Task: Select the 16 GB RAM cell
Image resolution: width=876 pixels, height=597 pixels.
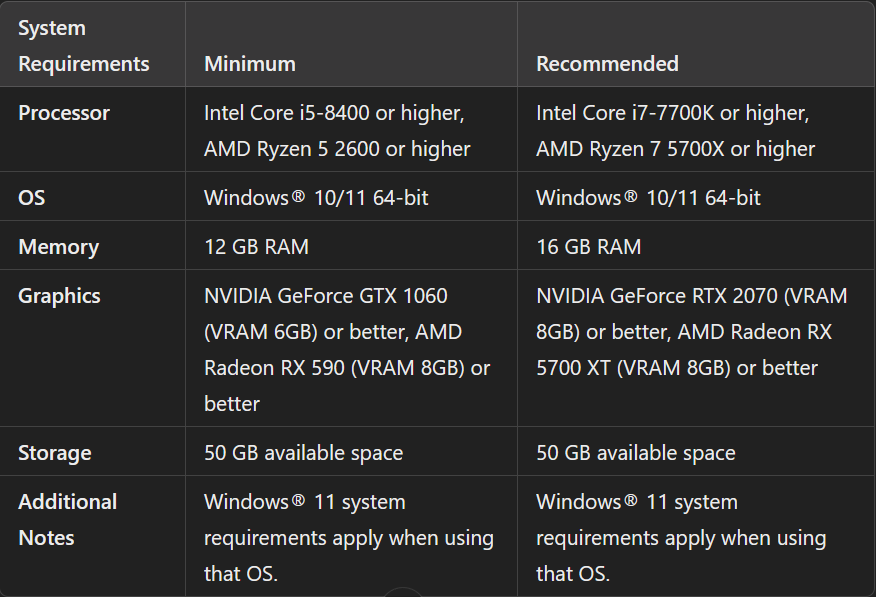Action: click(589, 247)
